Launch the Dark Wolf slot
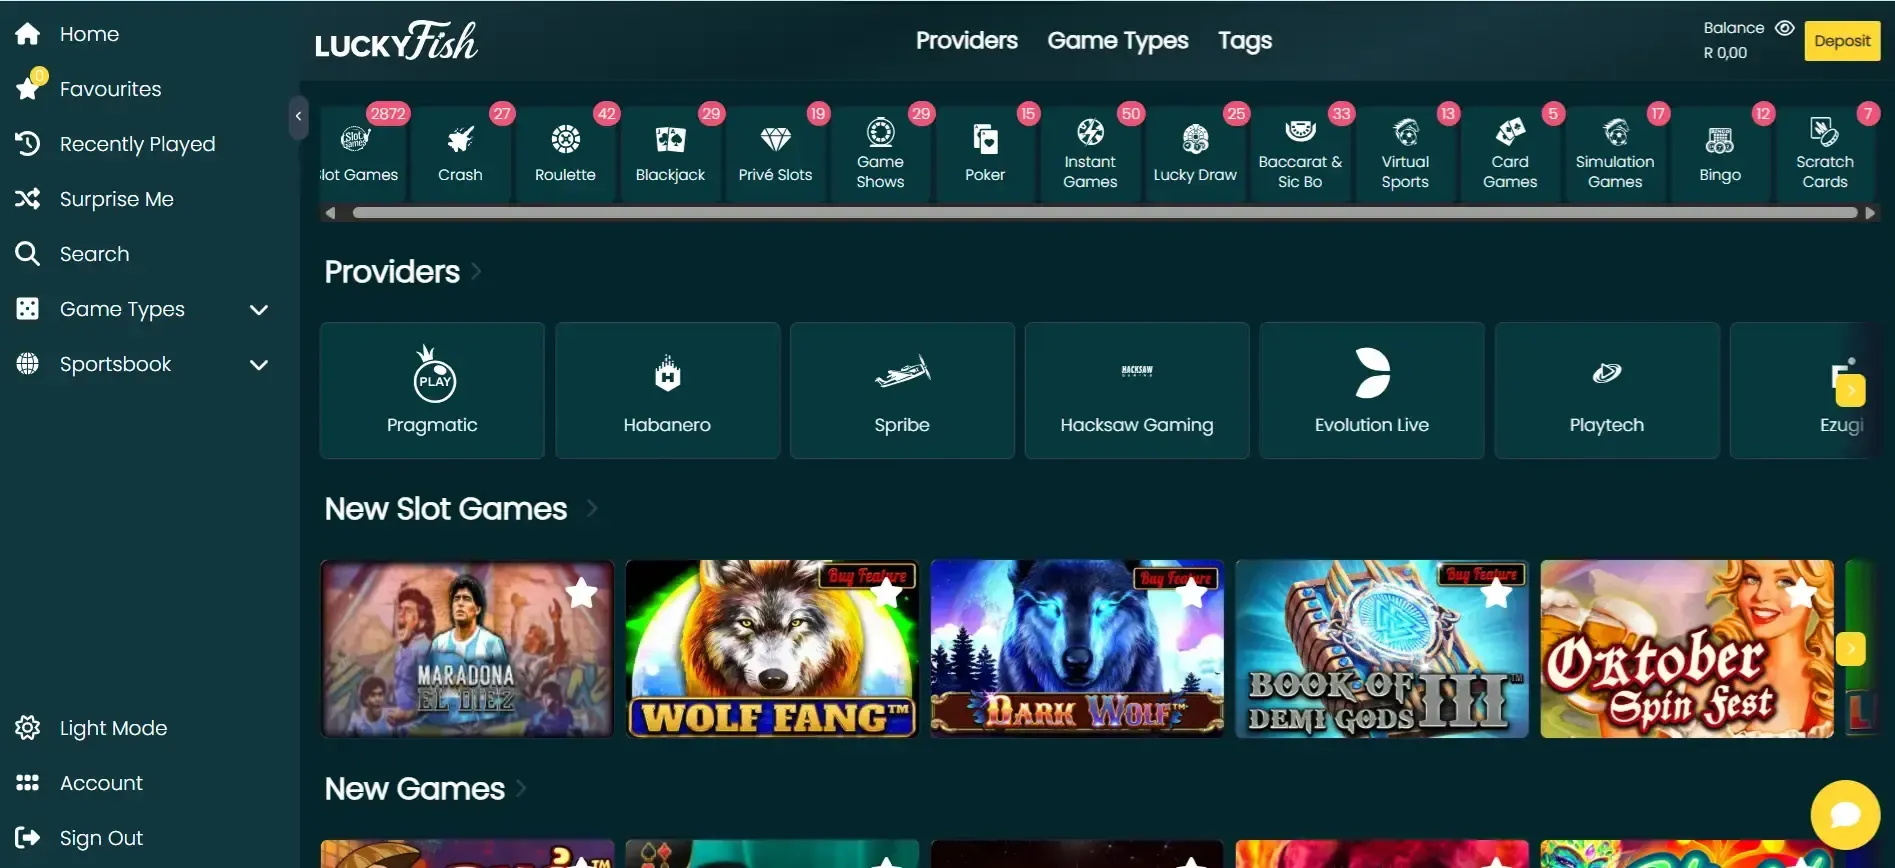 pos(1077,649)
